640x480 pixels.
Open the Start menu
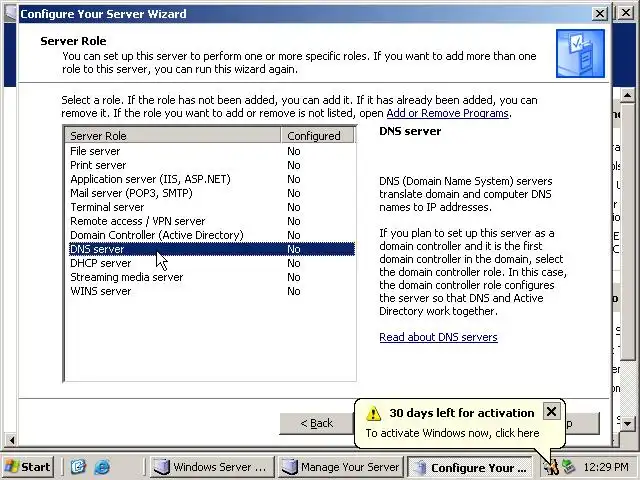tap(28, 467)
